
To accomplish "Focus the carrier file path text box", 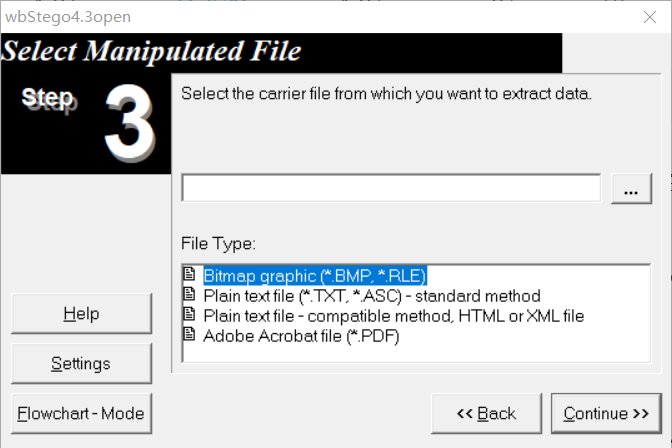I will 391,188.
